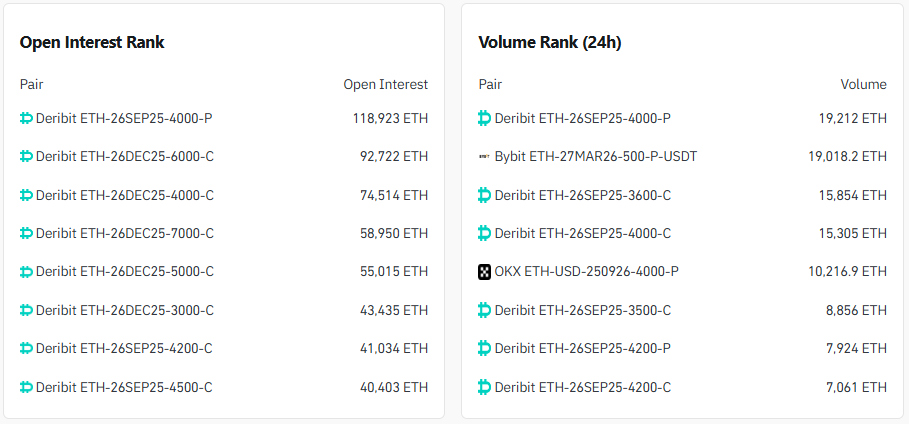Click the Deribit icon beside ETH-26SEP25-4200-C in Volume Rank
Screen dimensions: 909x424
(485, 387)
